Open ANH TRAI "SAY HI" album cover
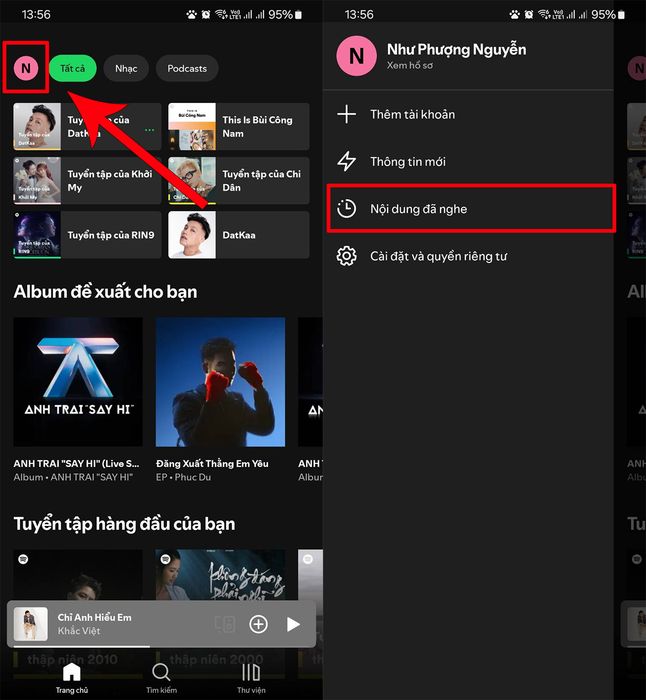The width and height of the screenshot is (646, 700). click(x=78, y=382)
